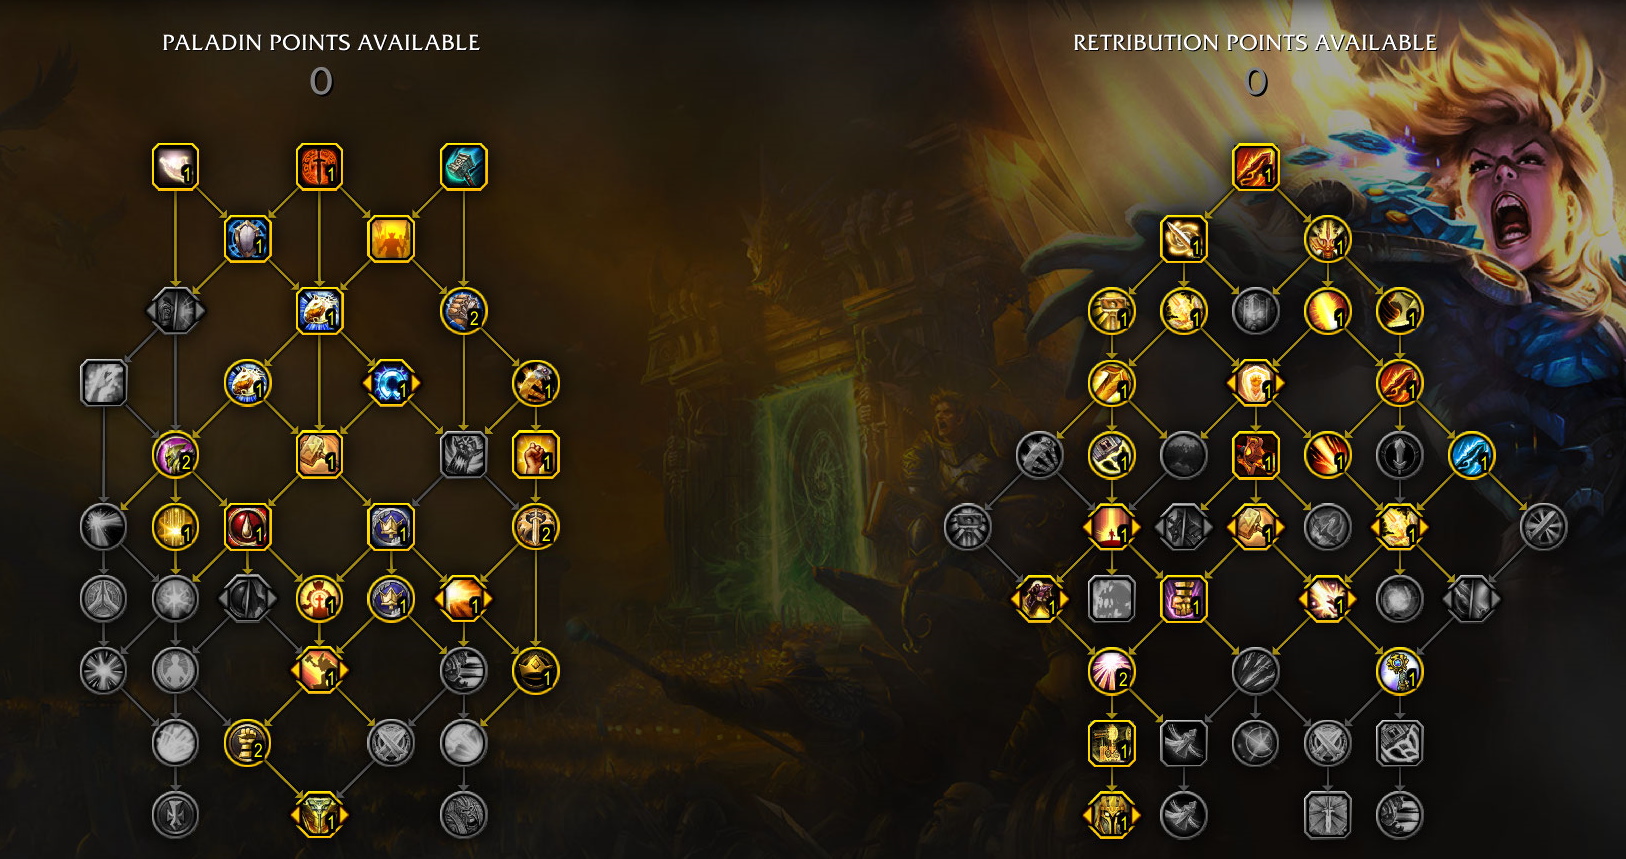Click the purple gauntlet square talent

[x=1183, y=599]
